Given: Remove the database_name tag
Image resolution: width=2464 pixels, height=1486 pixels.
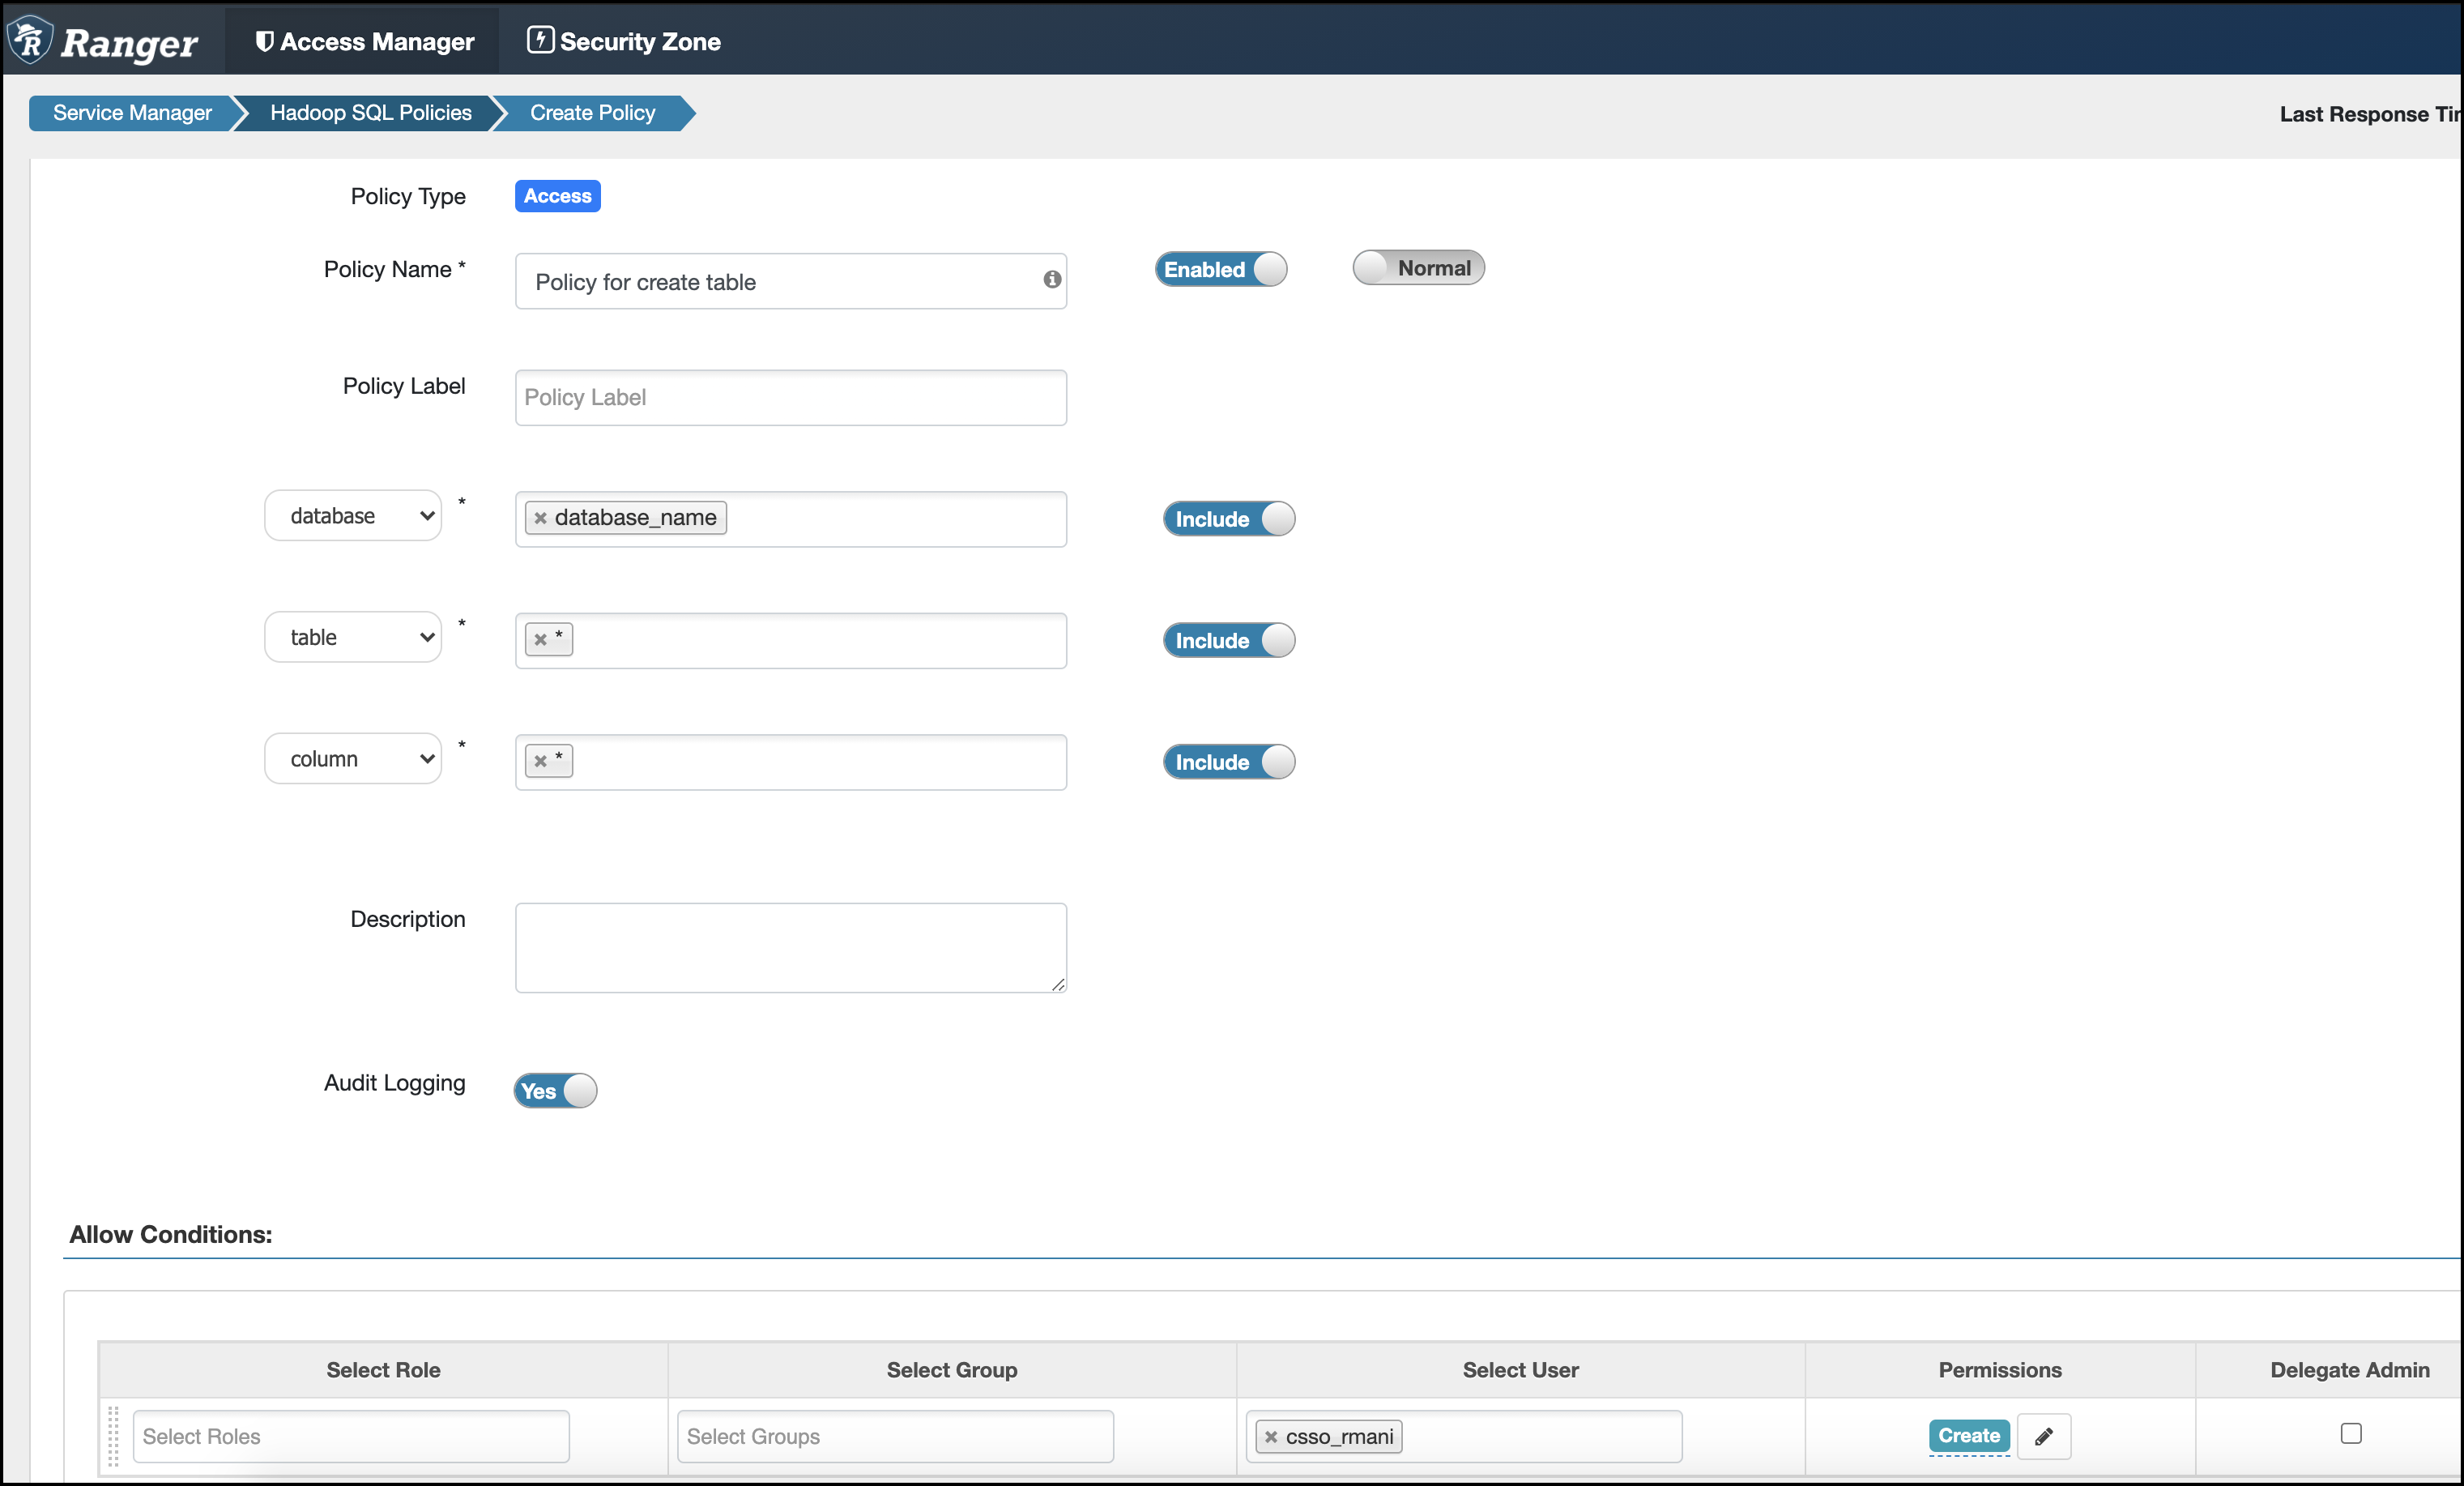Looking at the screenshot, I should point(541,518).
